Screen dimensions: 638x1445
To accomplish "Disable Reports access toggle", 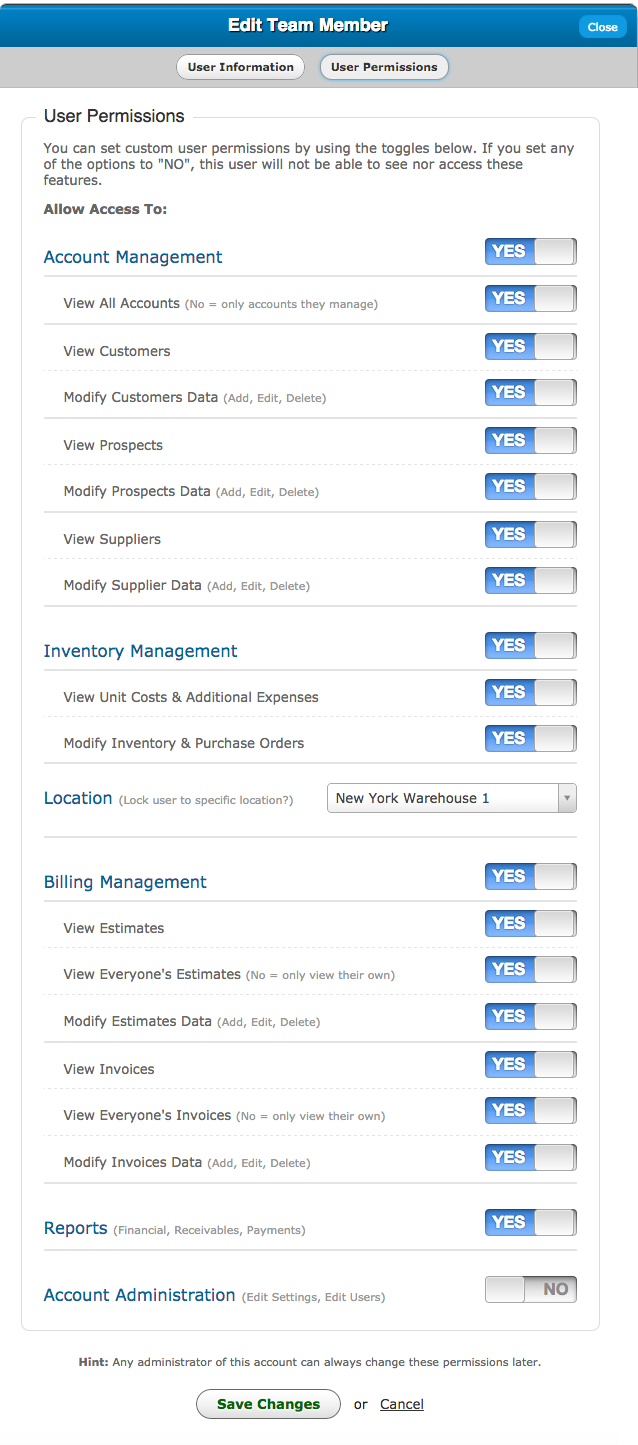I will (530, 1223).
